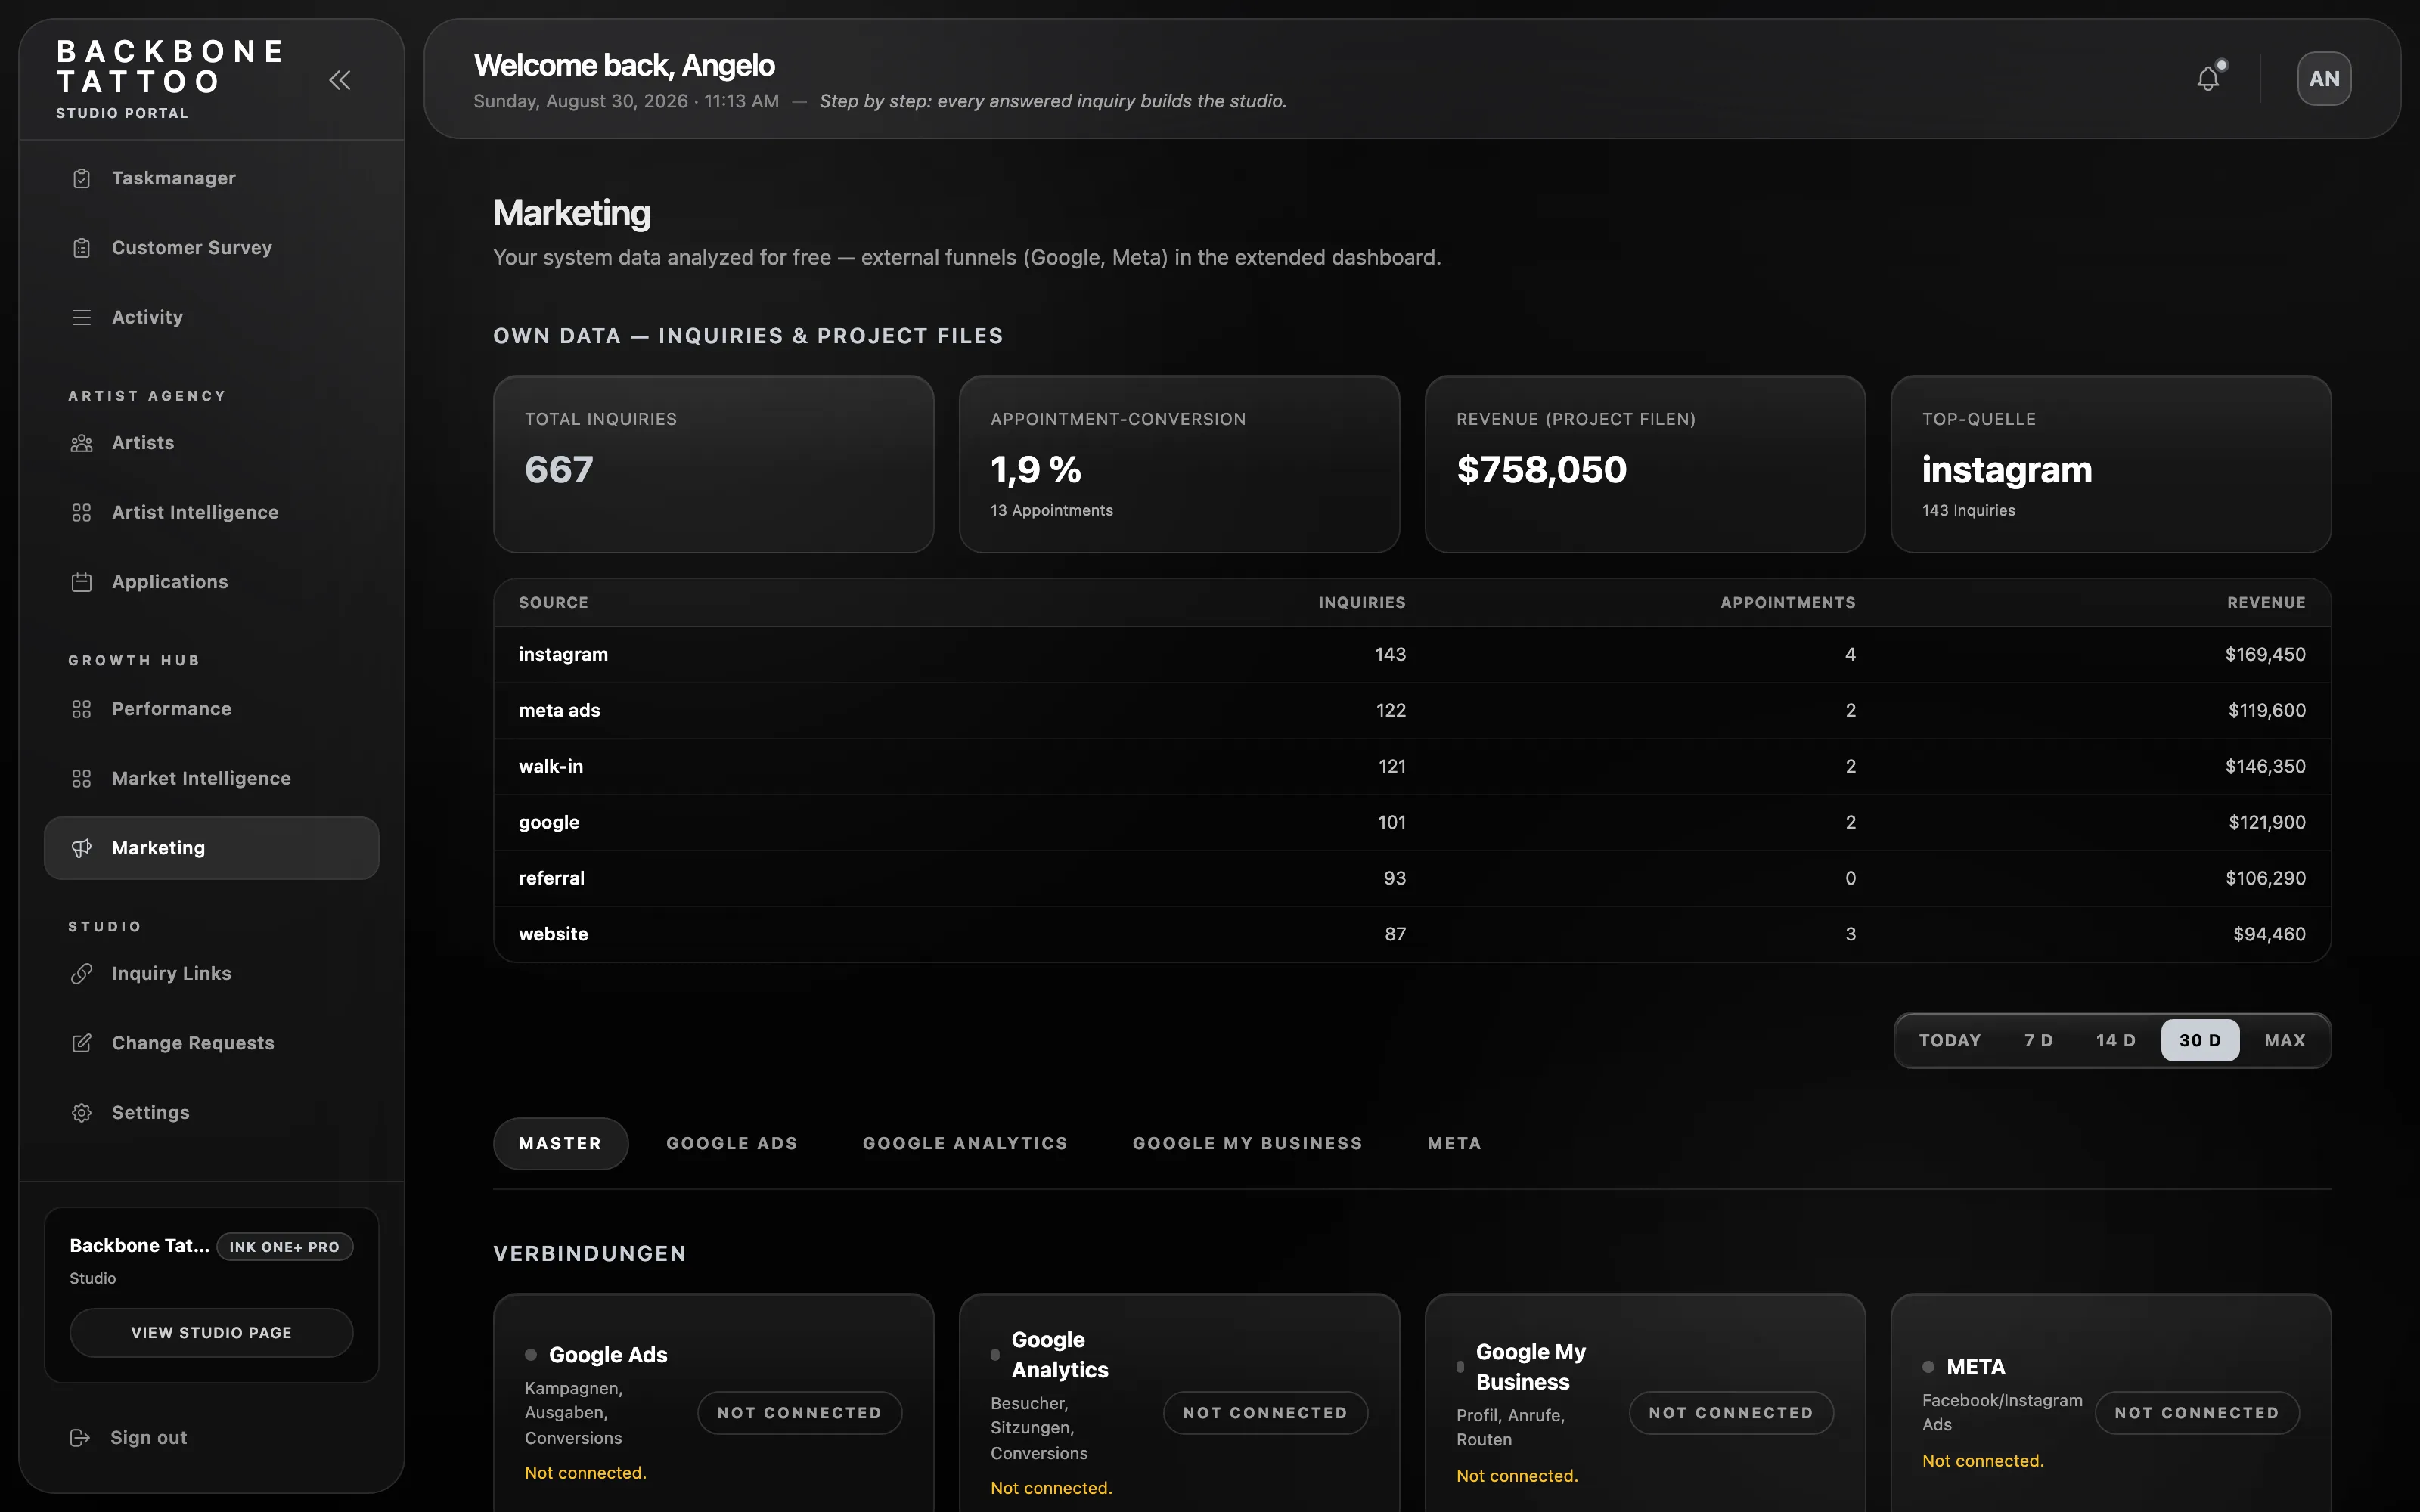Screen dimensions: 2420x1512
Task: Click the INK ONE+ PRO plan badge
Action: [284, 1247]
